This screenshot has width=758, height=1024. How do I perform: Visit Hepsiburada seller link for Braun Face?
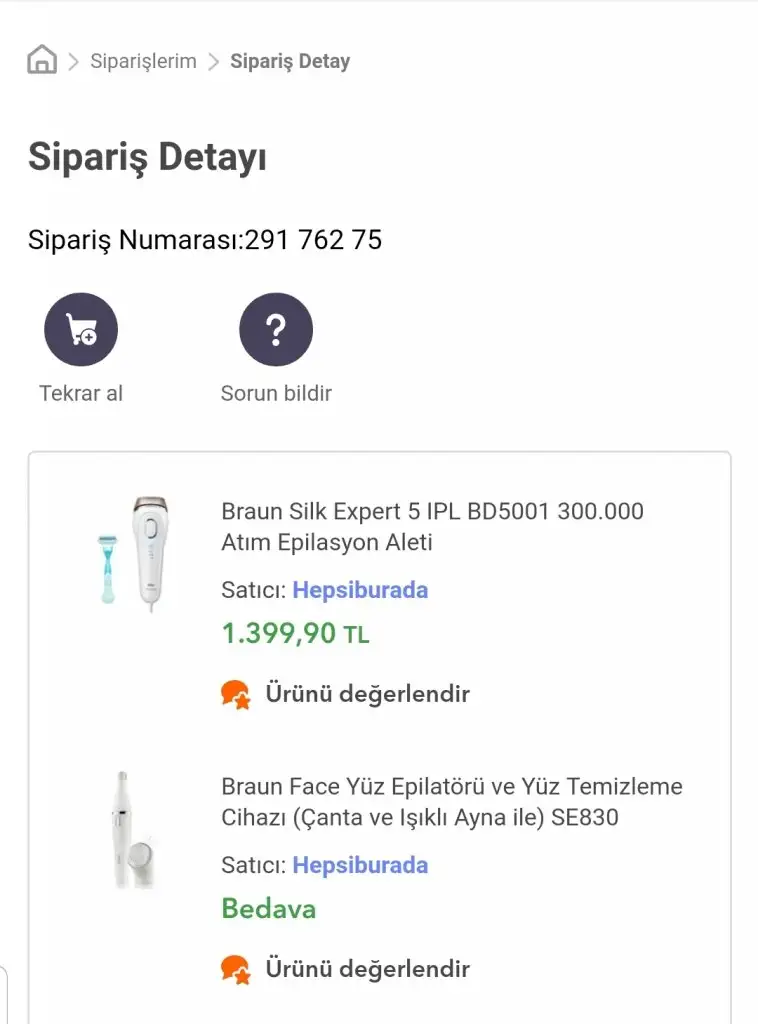pos(360,865)
